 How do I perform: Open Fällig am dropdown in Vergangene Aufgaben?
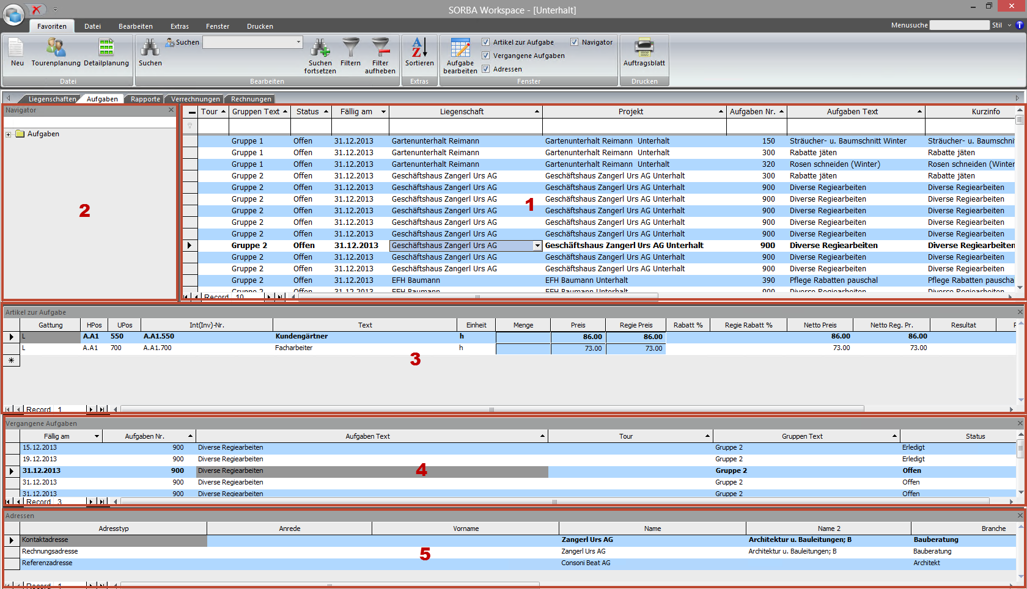tap(96, 436)
